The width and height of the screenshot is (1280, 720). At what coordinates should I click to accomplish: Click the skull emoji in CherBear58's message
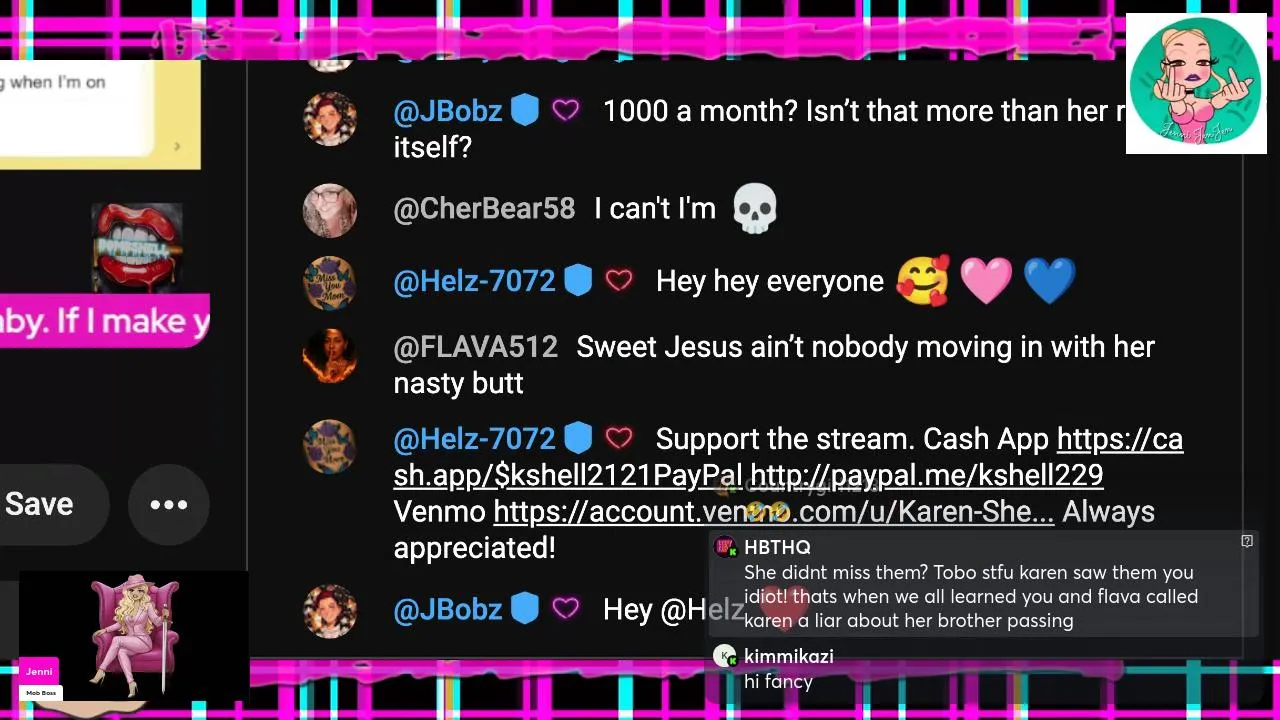755,208
